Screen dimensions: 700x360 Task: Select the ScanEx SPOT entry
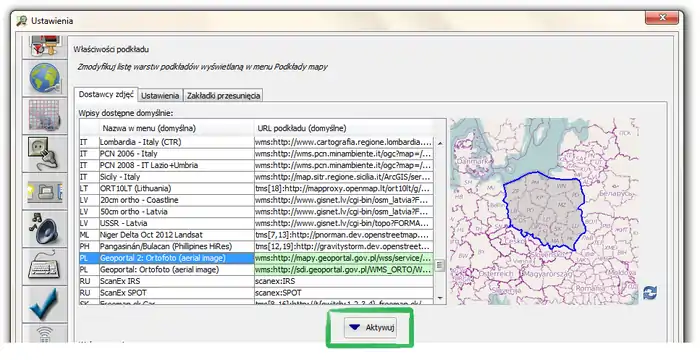tap(256, 293)
